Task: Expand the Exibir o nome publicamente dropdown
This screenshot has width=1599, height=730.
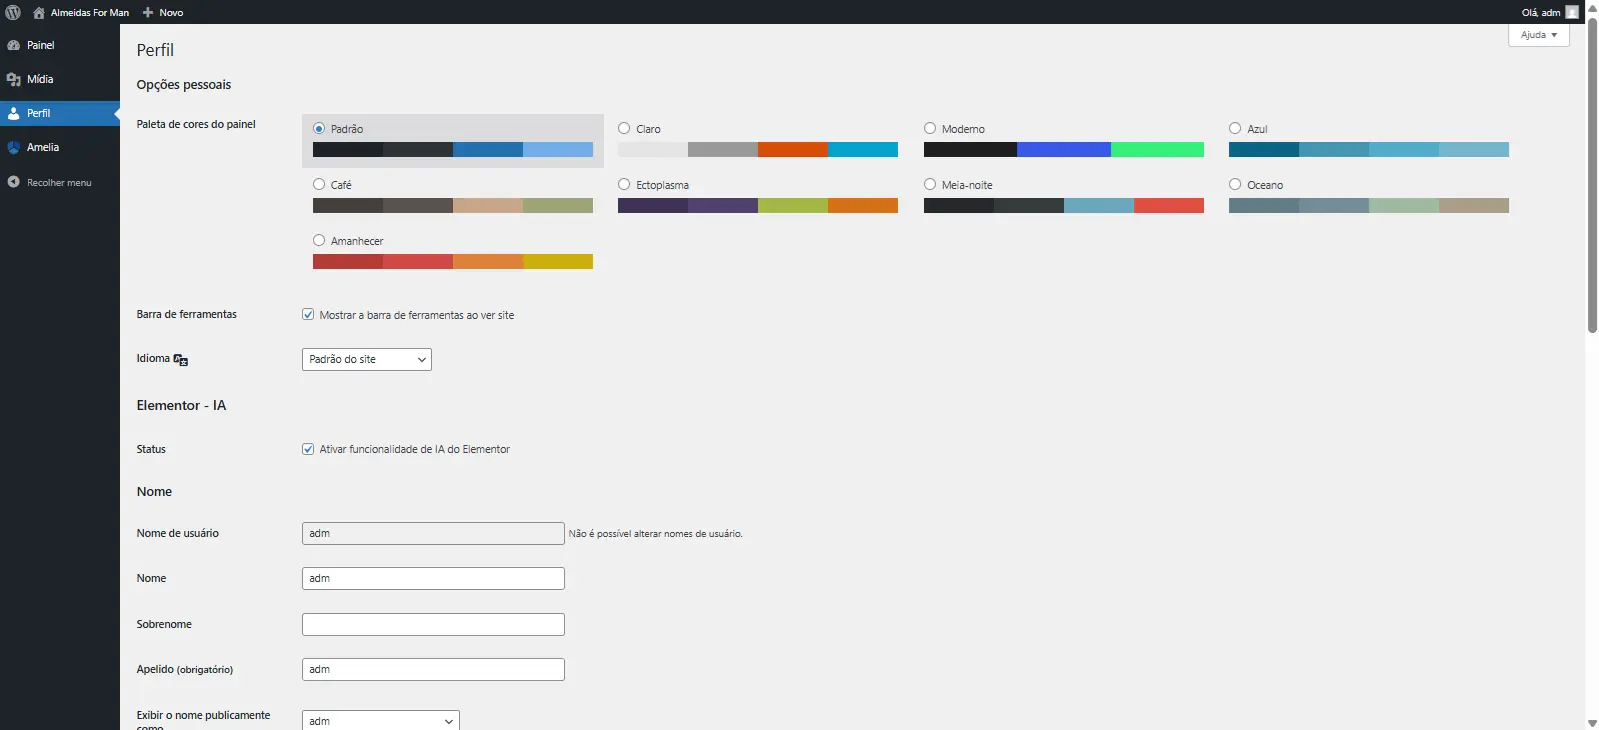Action: click(x=380, y=720)
